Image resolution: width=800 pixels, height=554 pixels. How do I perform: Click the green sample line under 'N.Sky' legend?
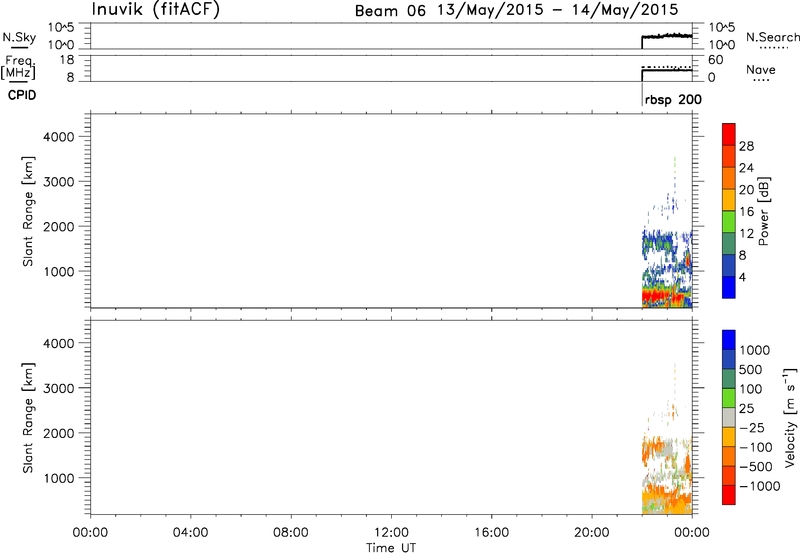click(19, 48)
